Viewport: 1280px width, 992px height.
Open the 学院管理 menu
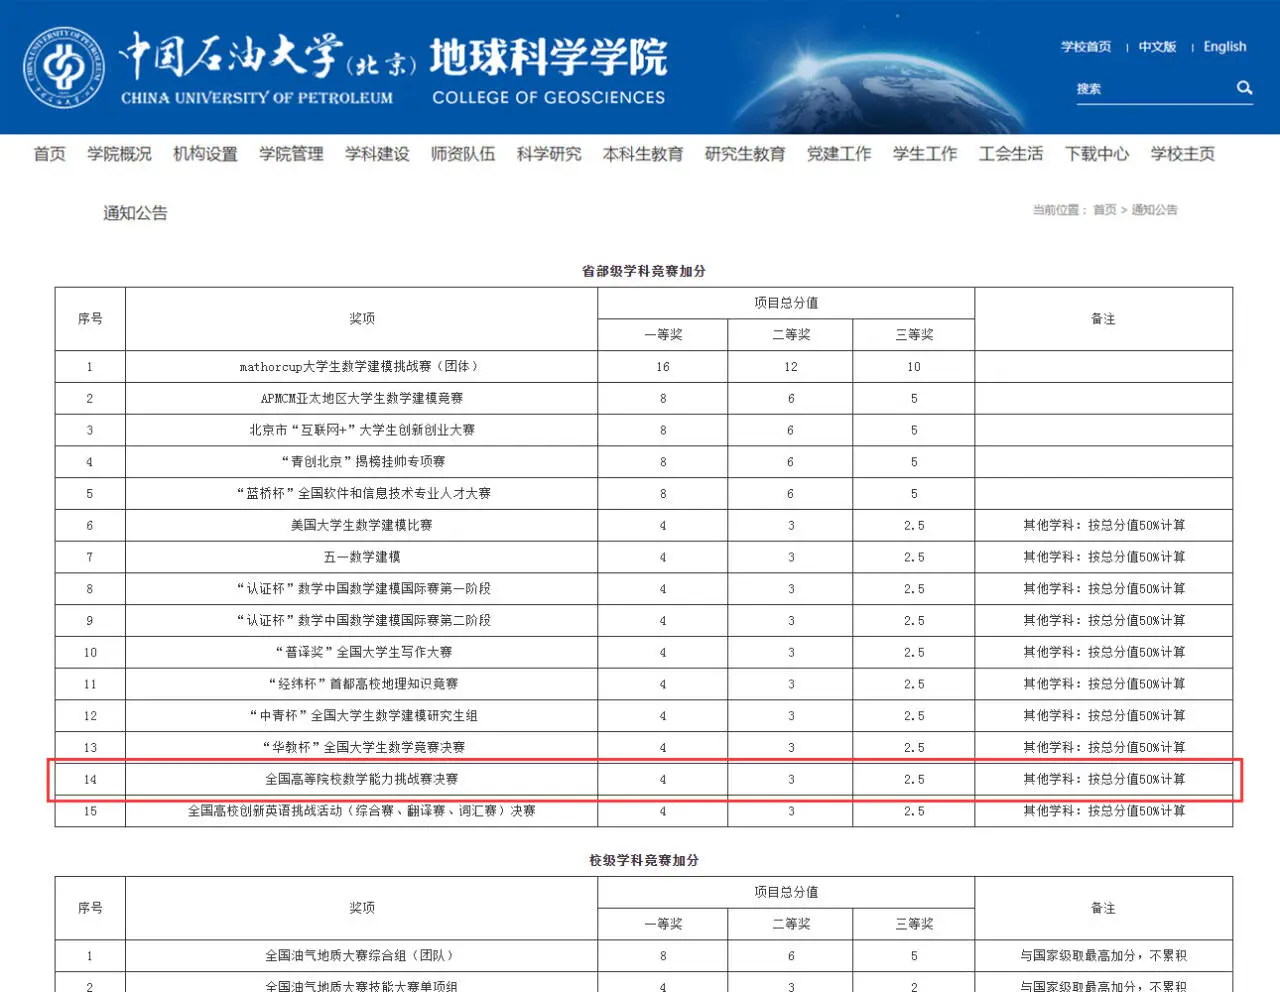(x=291, y=154)
